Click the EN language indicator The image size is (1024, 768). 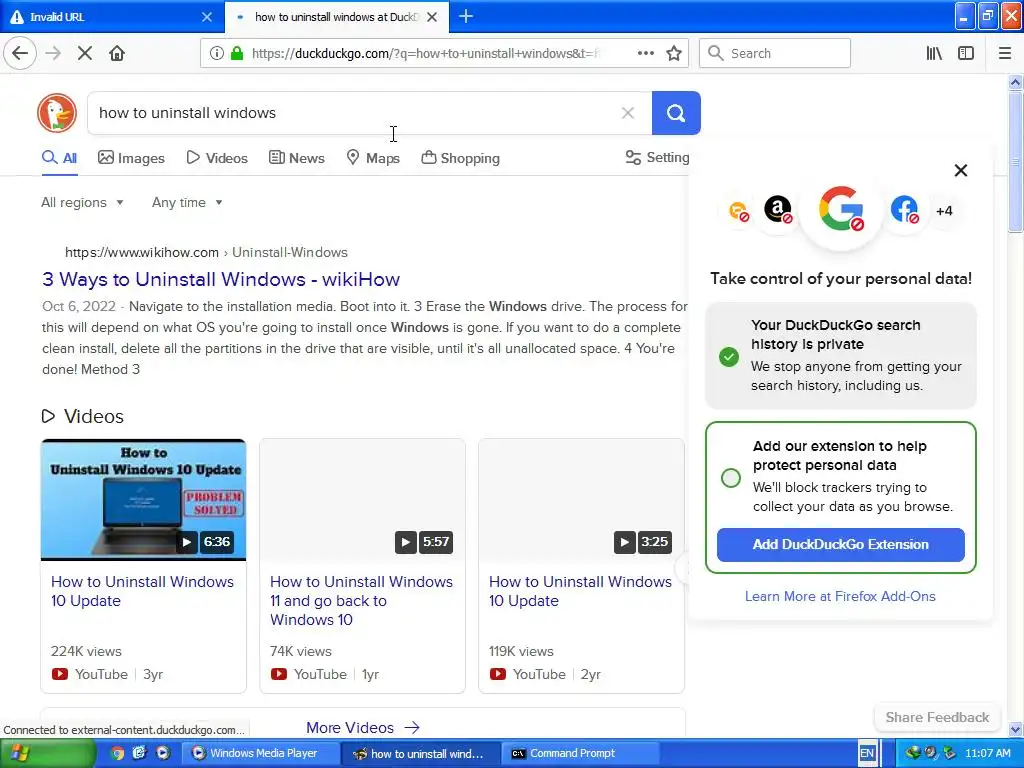point(867,754)
